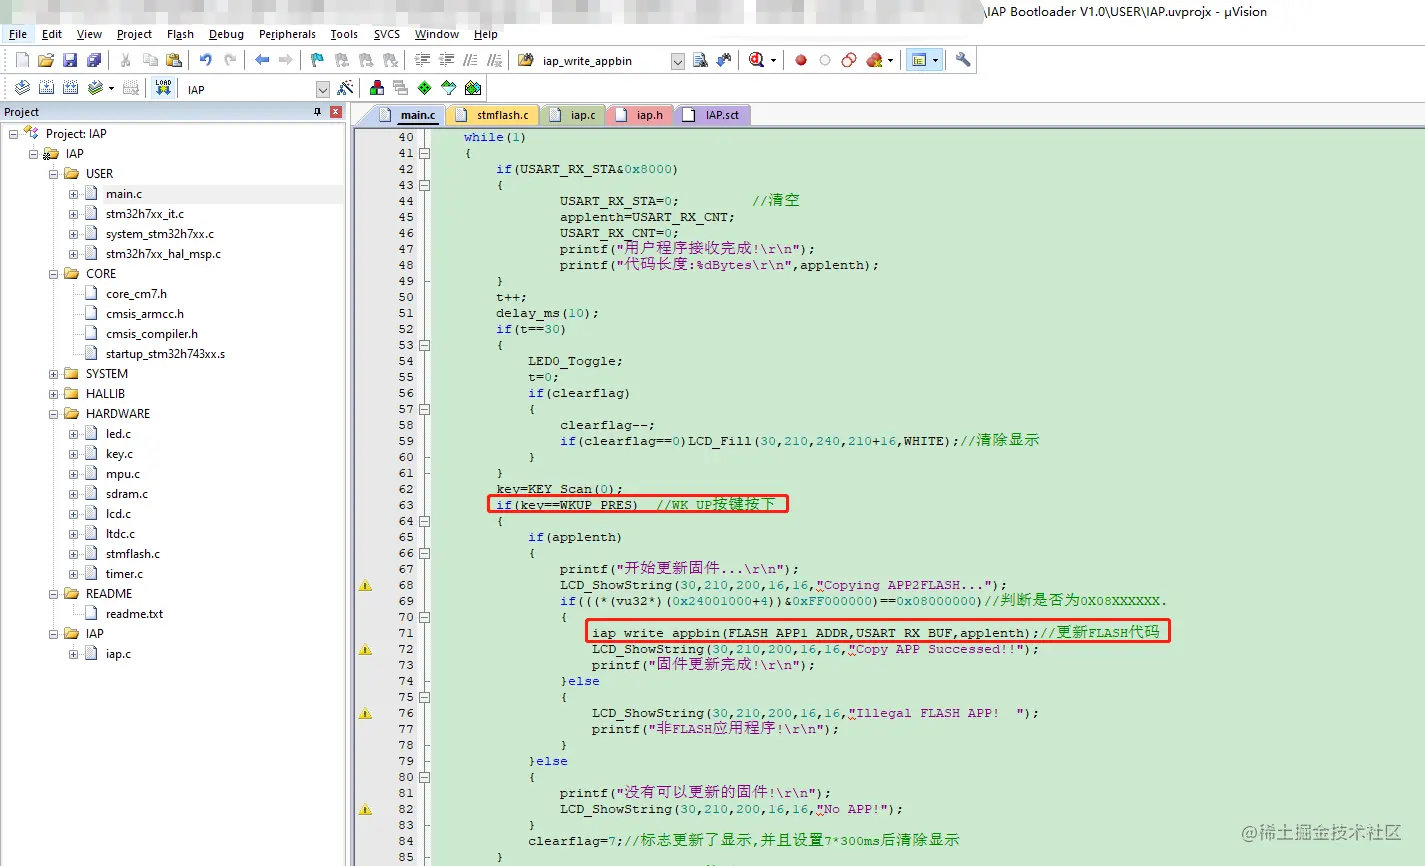
Task: Open the Peripherals menu
Action: pos(287,34)
